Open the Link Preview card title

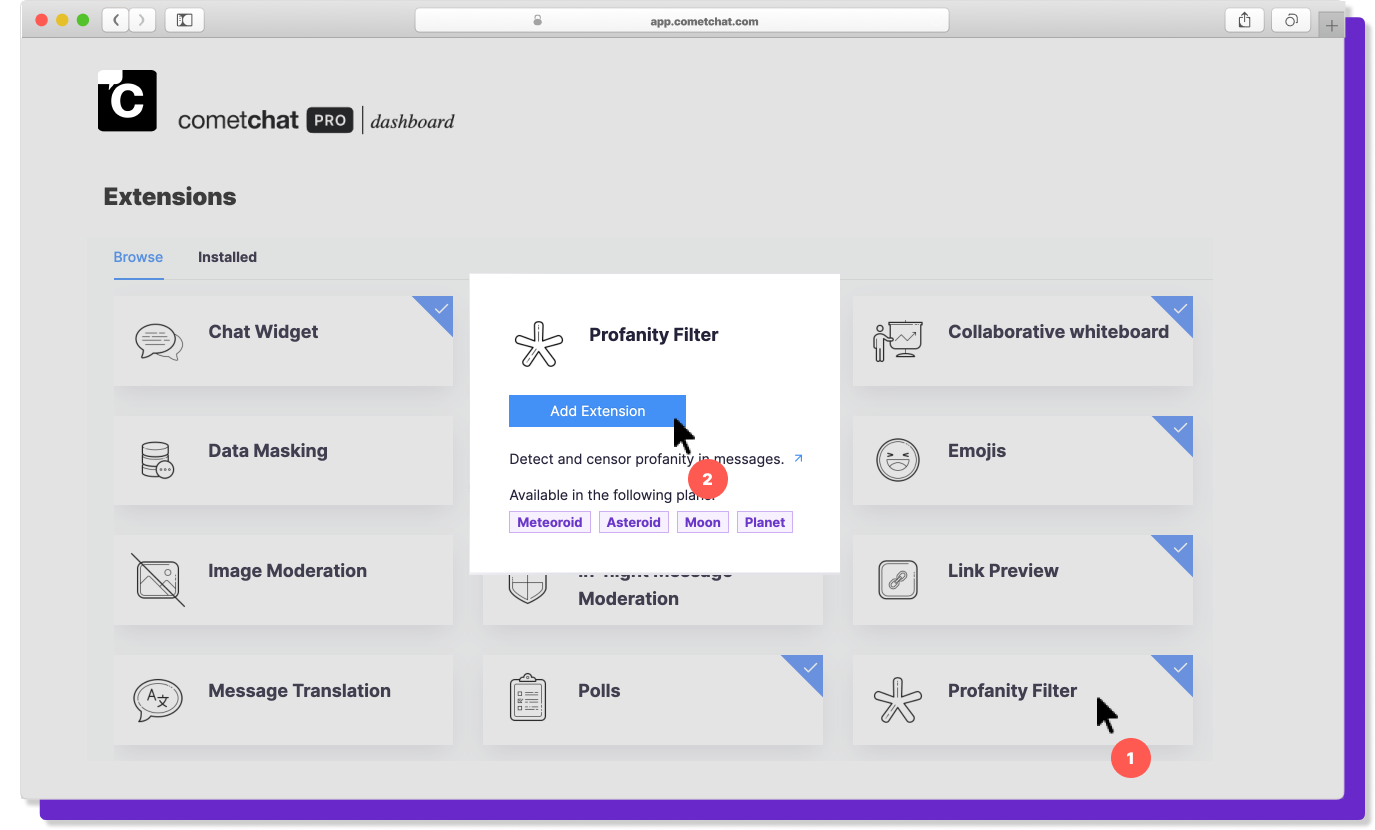pos(1003,571)
